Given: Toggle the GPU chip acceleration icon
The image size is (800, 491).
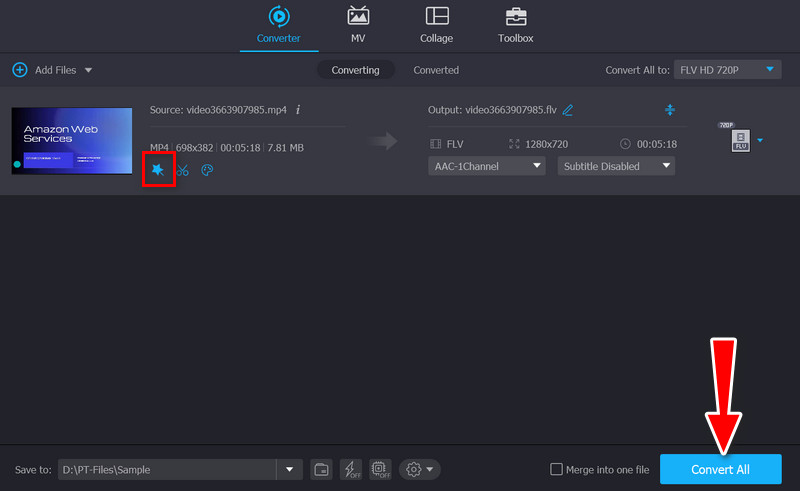Looking at the screenshot, I should coord(379,469).
